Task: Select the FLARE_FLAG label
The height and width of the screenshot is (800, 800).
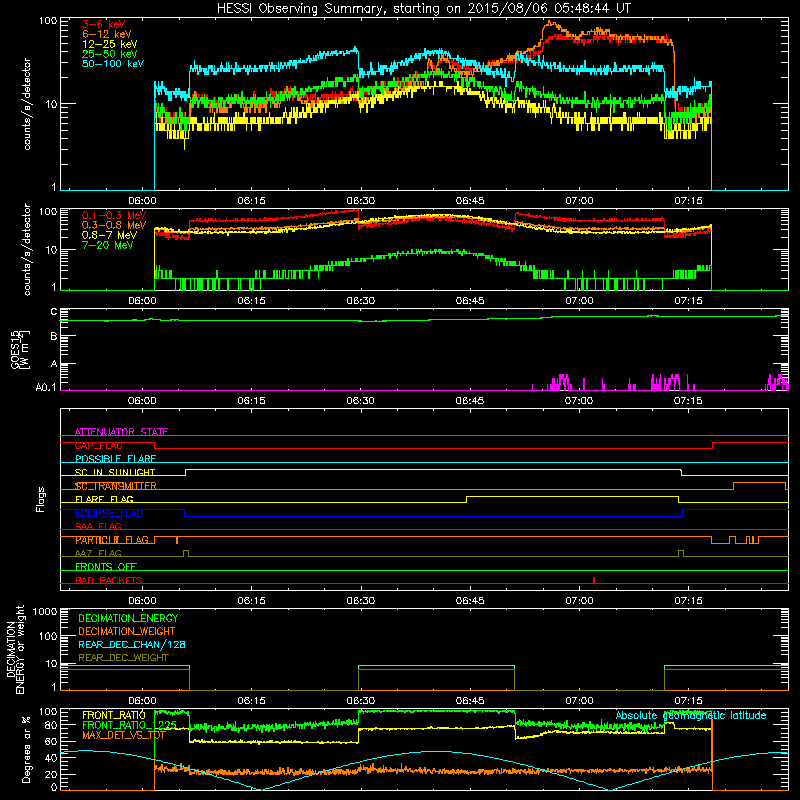Action: point(104,499)
